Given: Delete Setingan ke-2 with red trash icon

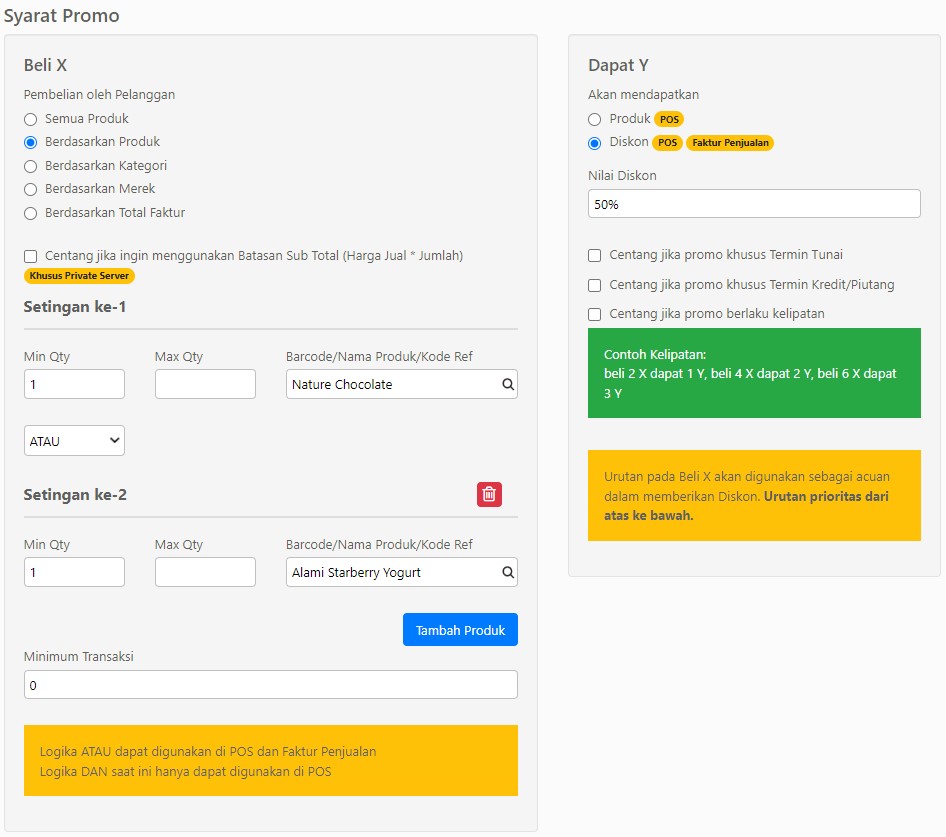Looking at the screenshot, I should click(489, 494).
